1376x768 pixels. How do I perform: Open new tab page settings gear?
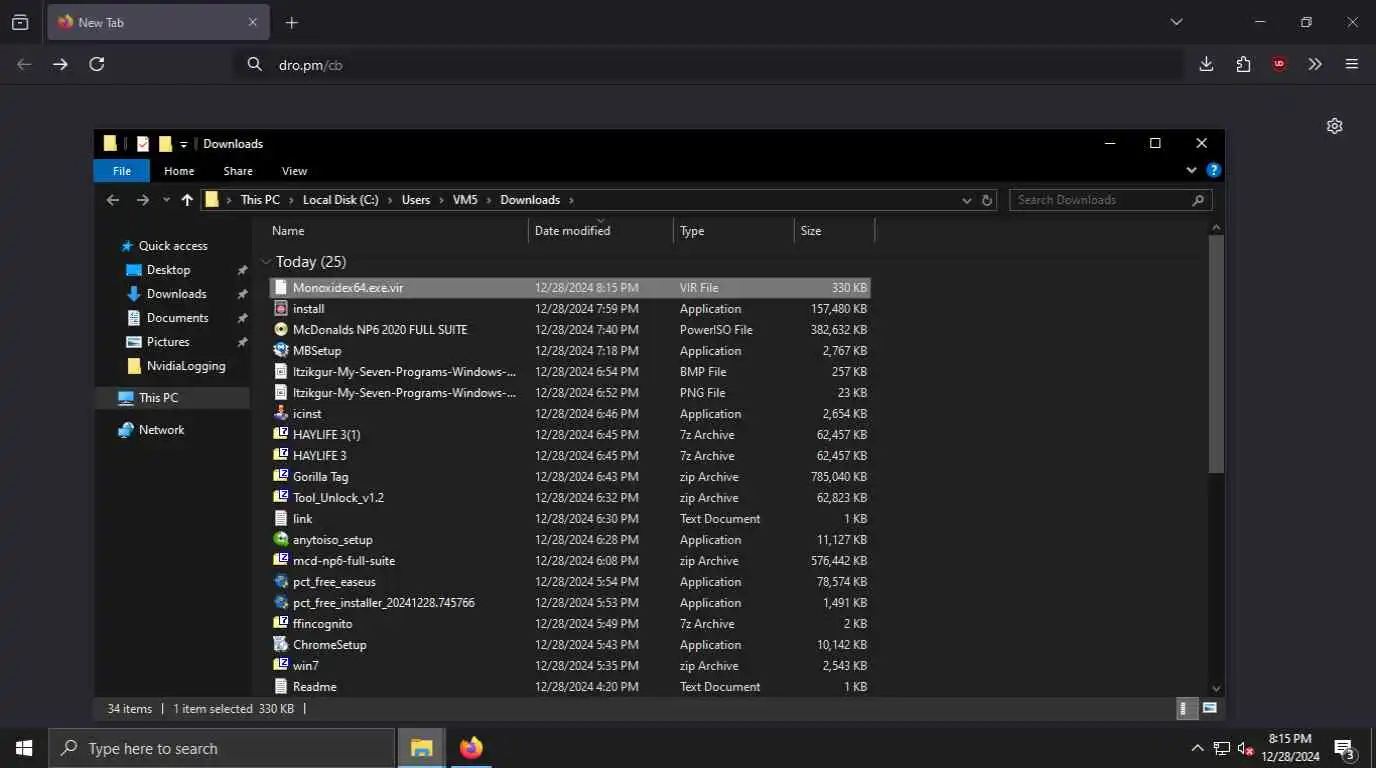[1334, 126]
